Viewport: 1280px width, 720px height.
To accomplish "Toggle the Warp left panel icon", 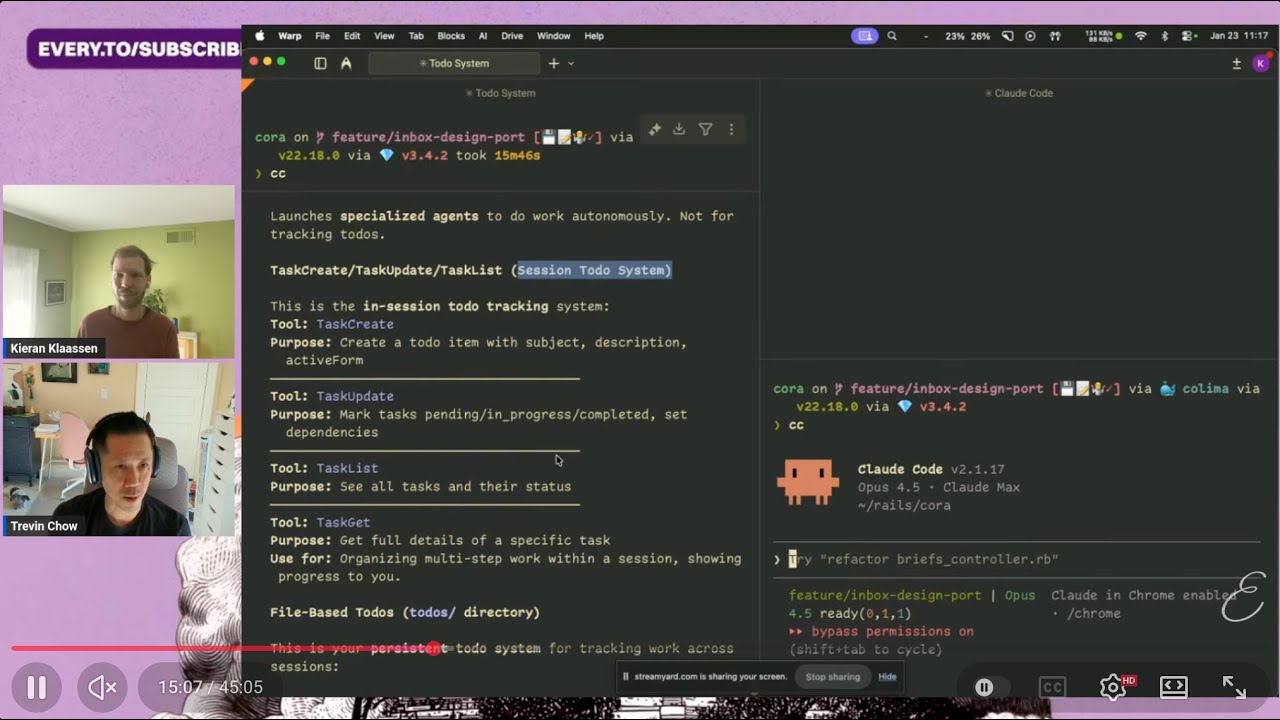I will coord(320,63).
